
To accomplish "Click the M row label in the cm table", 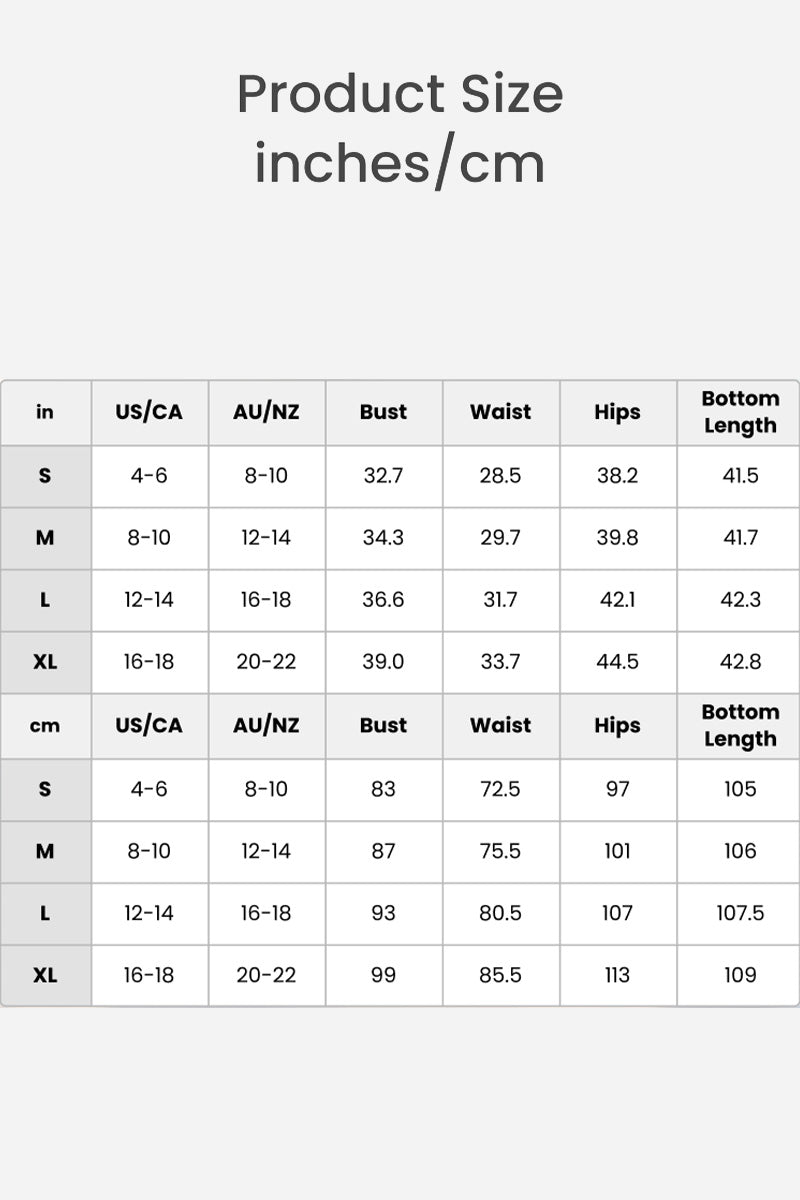I will click(x=45, y=851).
